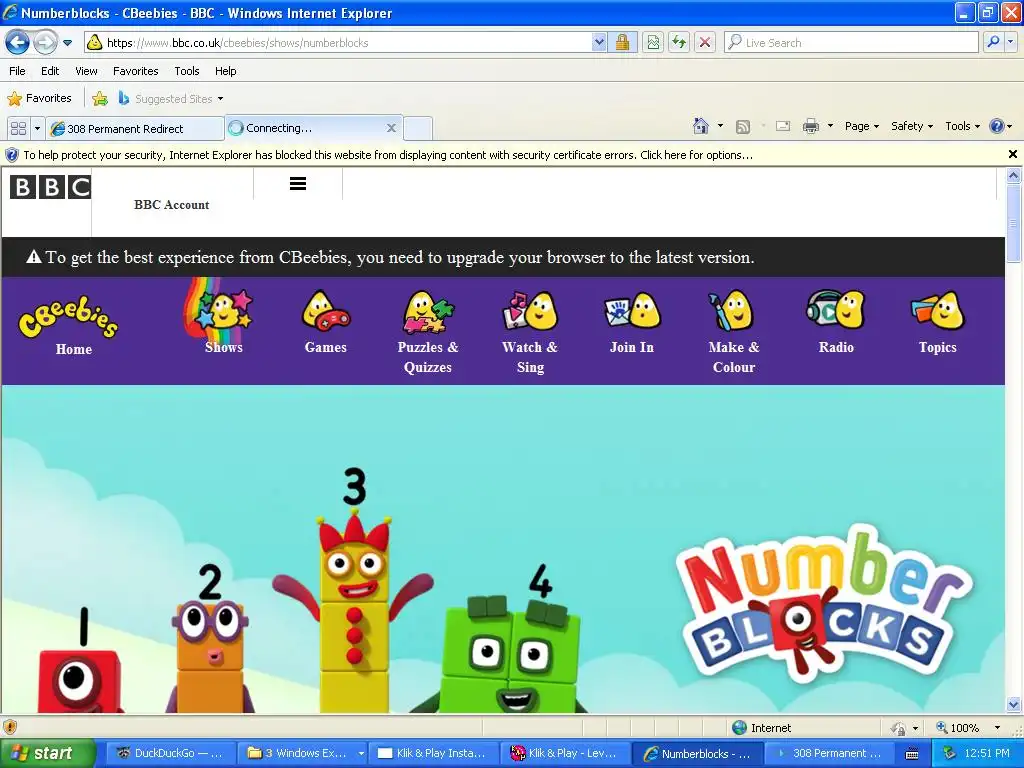
Task: Switch to DuckDuckGo taskbar window
Action: pyautogui.click(x=169, y=753)
